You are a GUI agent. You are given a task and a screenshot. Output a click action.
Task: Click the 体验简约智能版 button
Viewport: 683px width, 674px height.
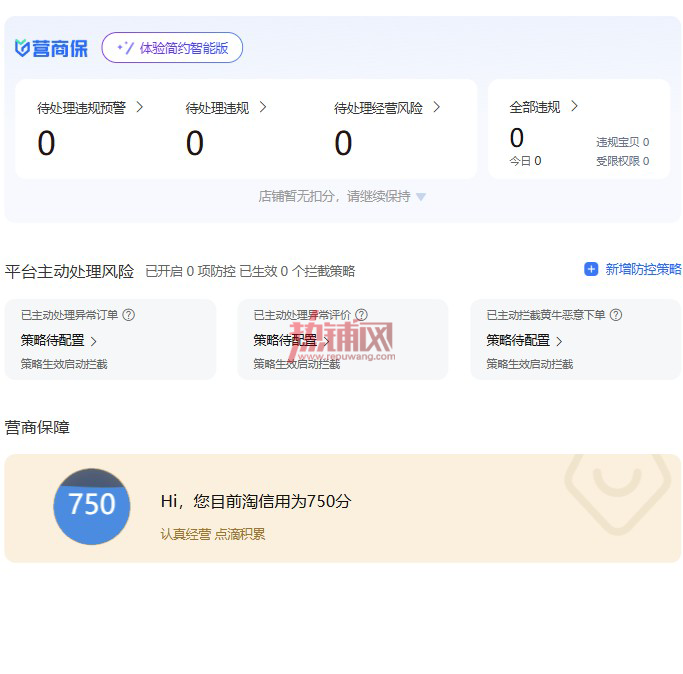(172, 47)
